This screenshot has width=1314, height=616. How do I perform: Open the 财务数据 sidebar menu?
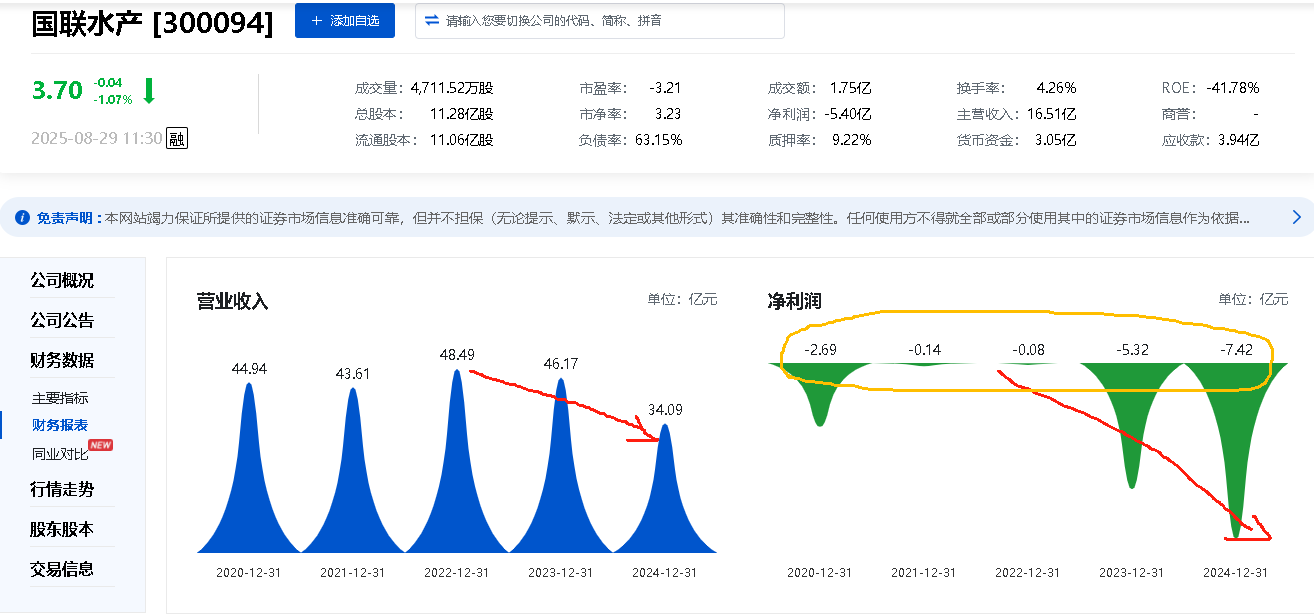[x=62, y=360]
